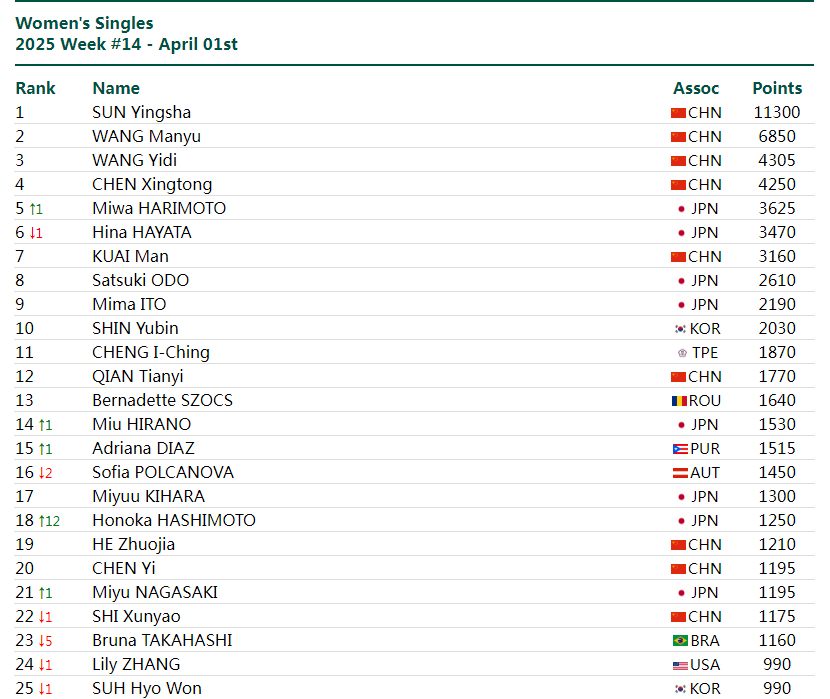Screen dimensions: 830x699
Task: Open the player name WANG Manyu
Action: pyautogui.click(x=146, y=137)
